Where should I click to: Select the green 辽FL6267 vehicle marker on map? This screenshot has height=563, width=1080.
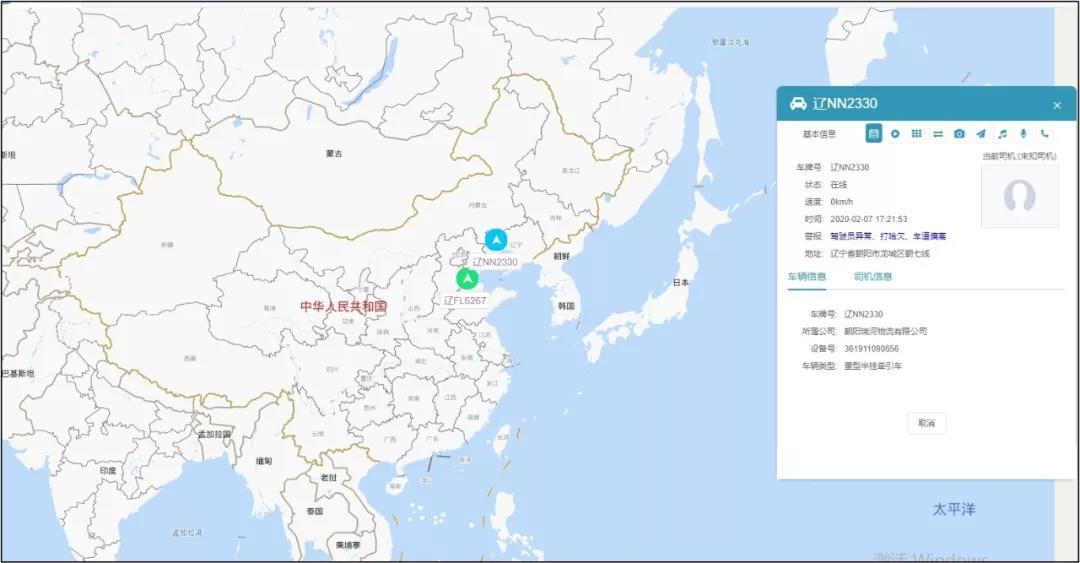click(467, 278)
